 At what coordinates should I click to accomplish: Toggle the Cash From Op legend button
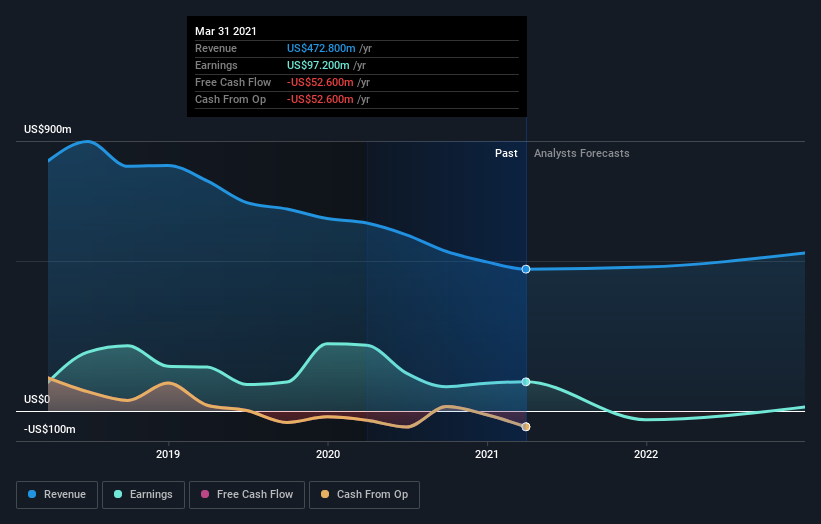(x=364, y=495)
